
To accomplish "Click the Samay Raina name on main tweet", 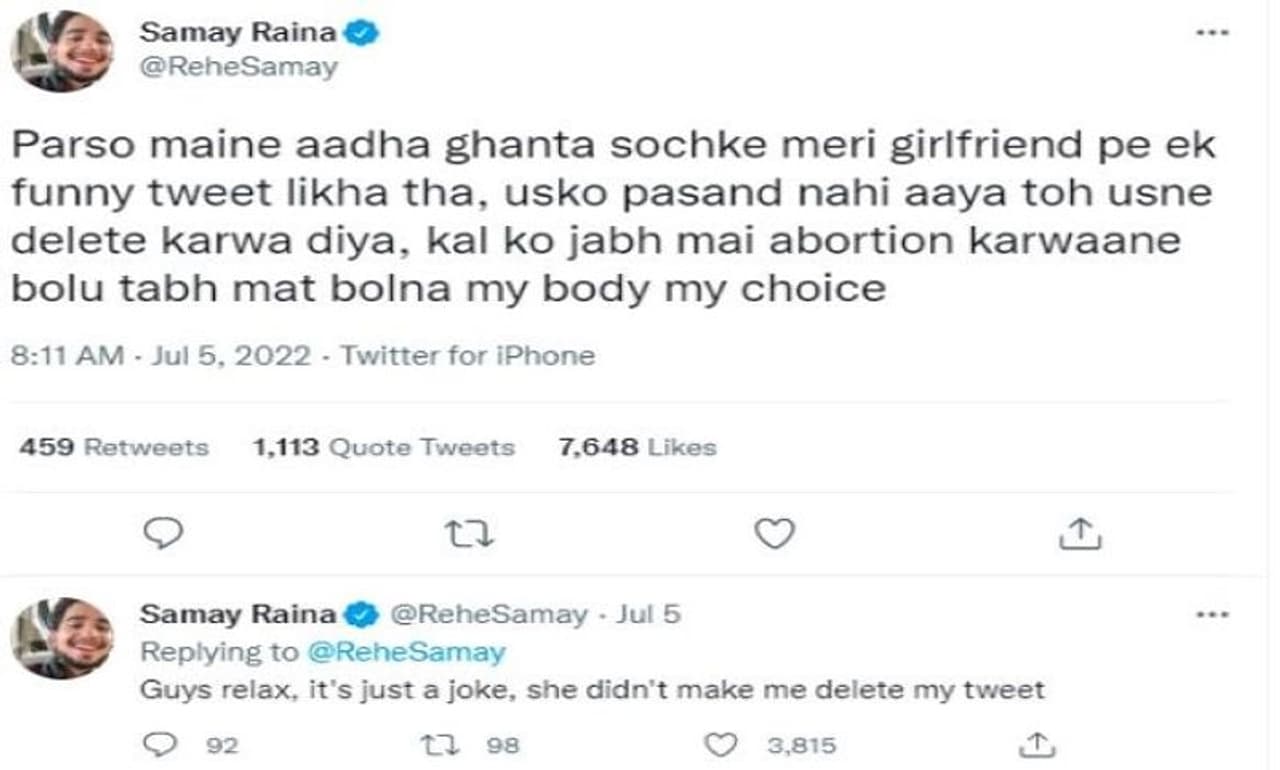I will pyautogui.click(x=238, y=32).
